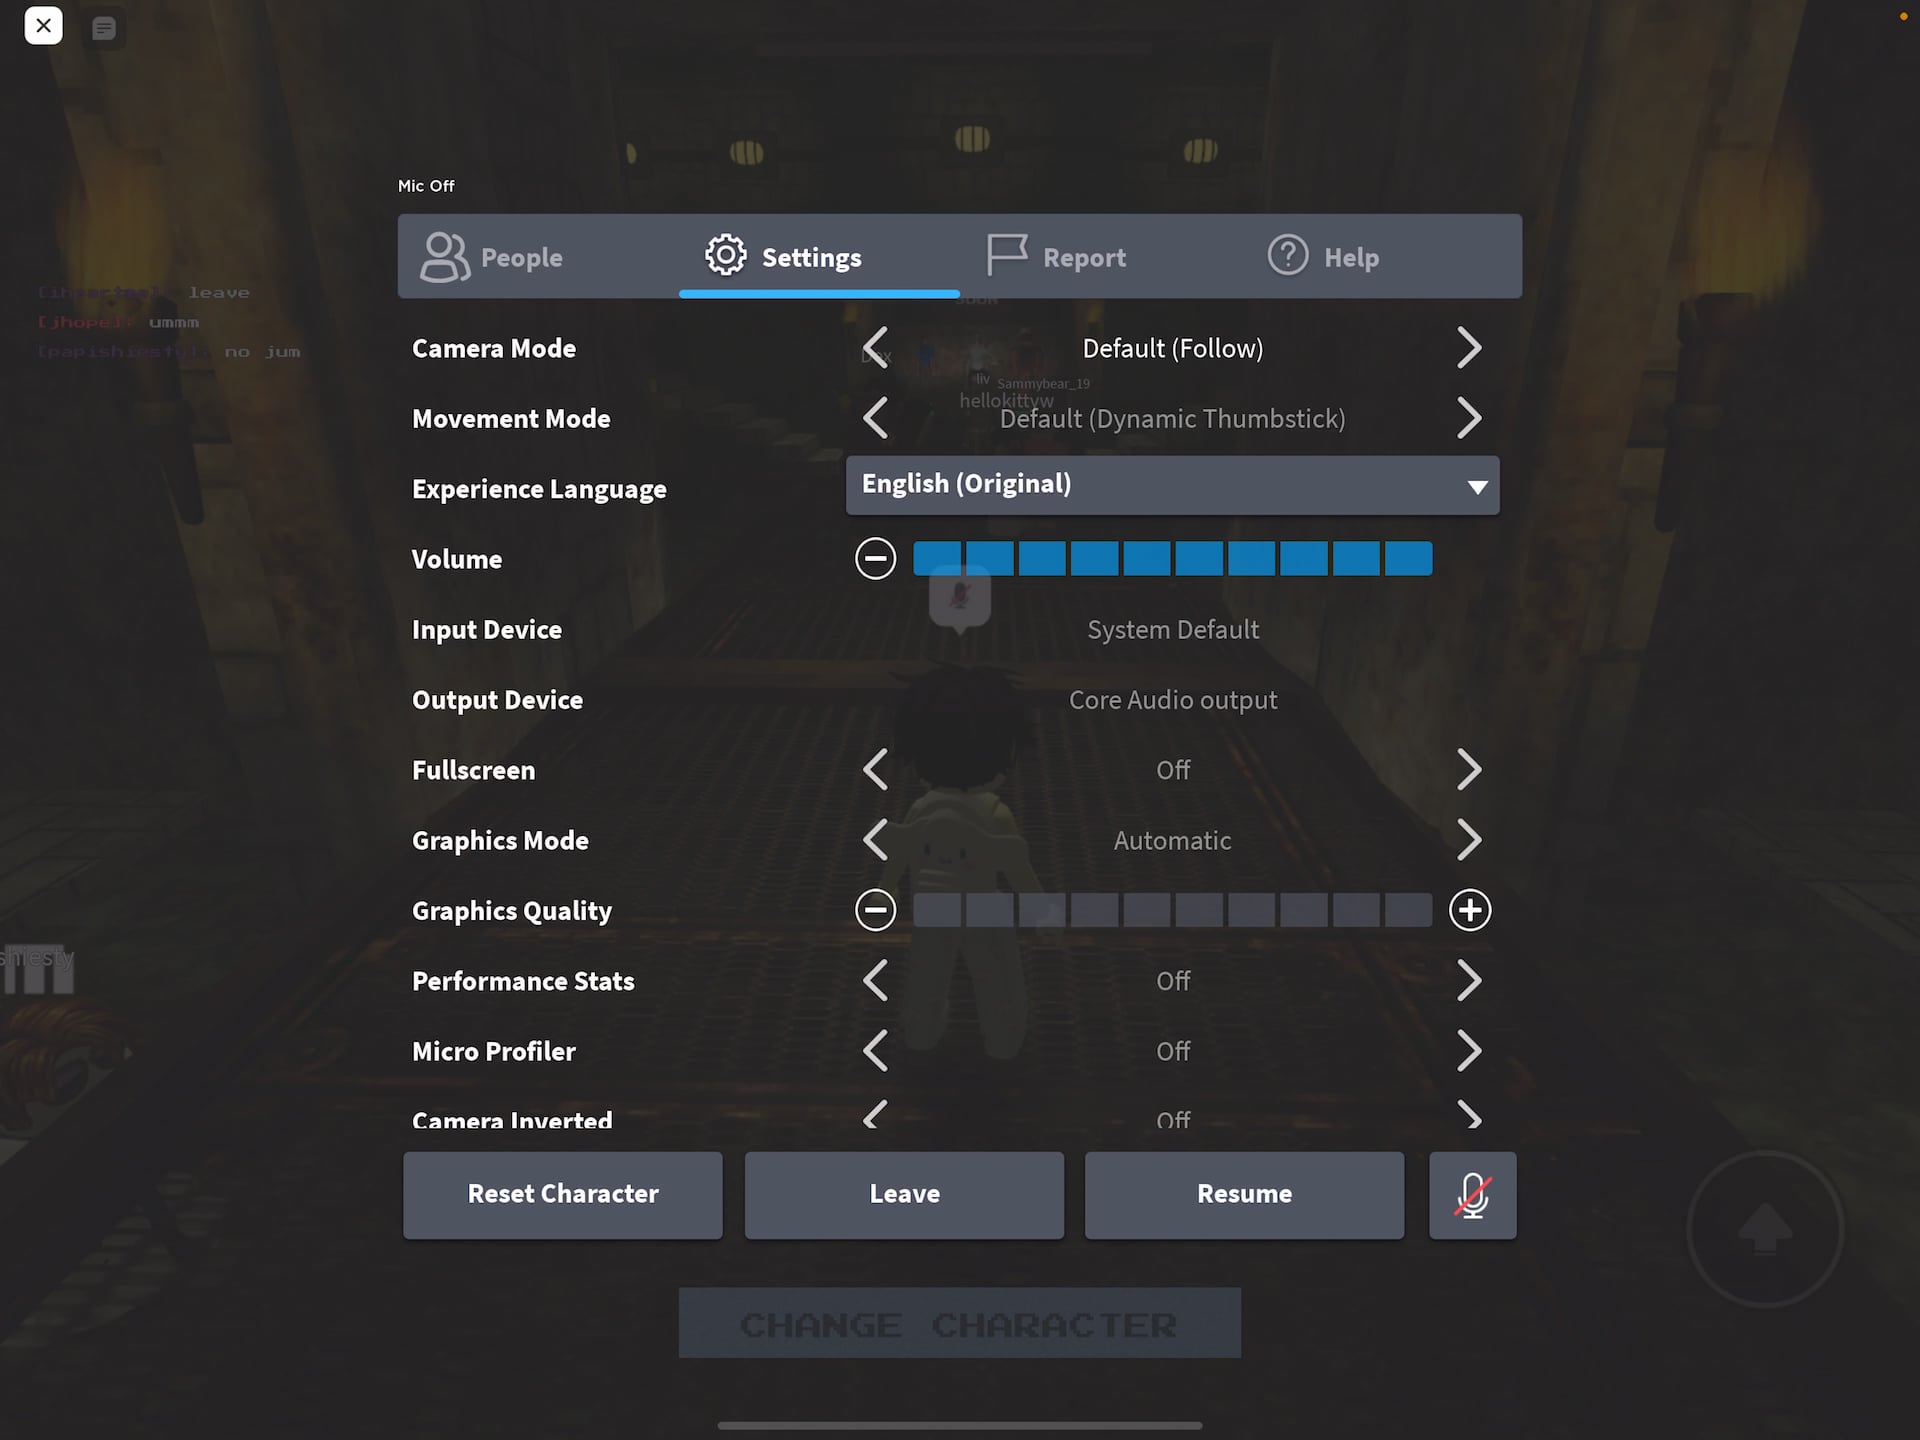The height and width of the screenshot is (1440, 1920).
Task: Click the voice mute bubble above avatar
Action: (x=960, y=598)
